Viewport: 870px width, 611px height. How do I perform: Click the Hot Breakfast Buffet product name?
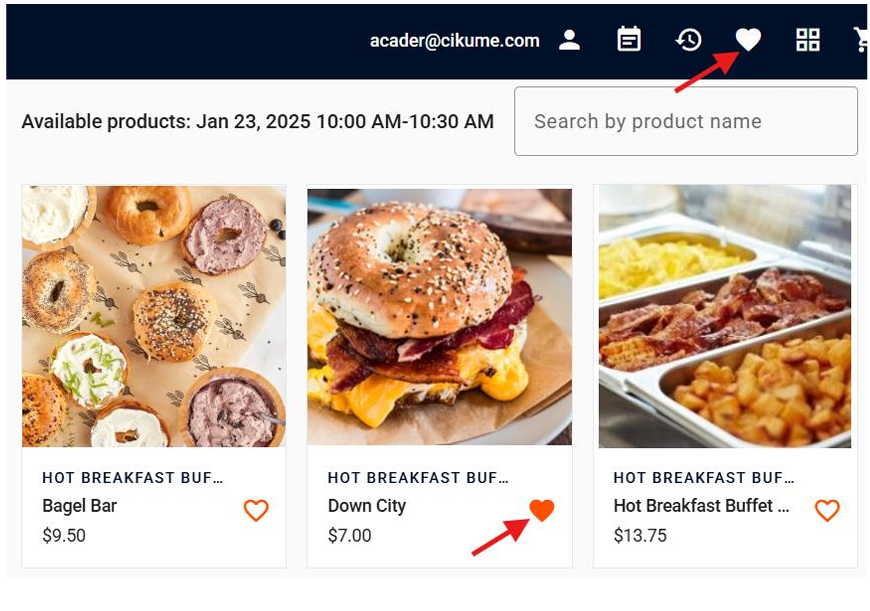[700, 506]
